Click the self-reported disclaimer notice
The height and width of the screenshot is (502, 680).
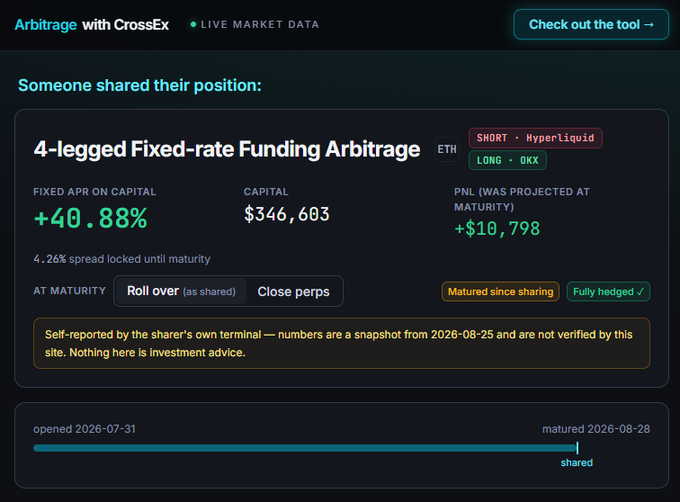tap(341, 343)
